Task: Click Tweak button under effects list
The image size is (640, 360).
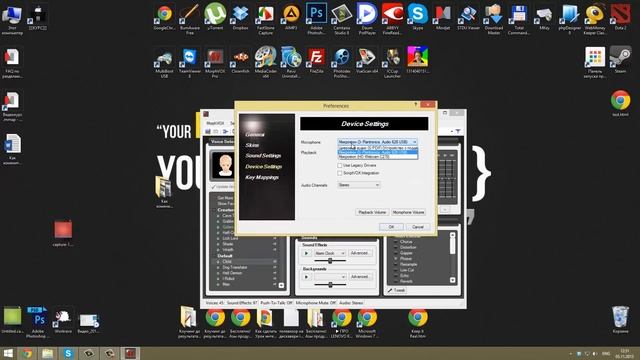Action: click(x=397, y=290)
